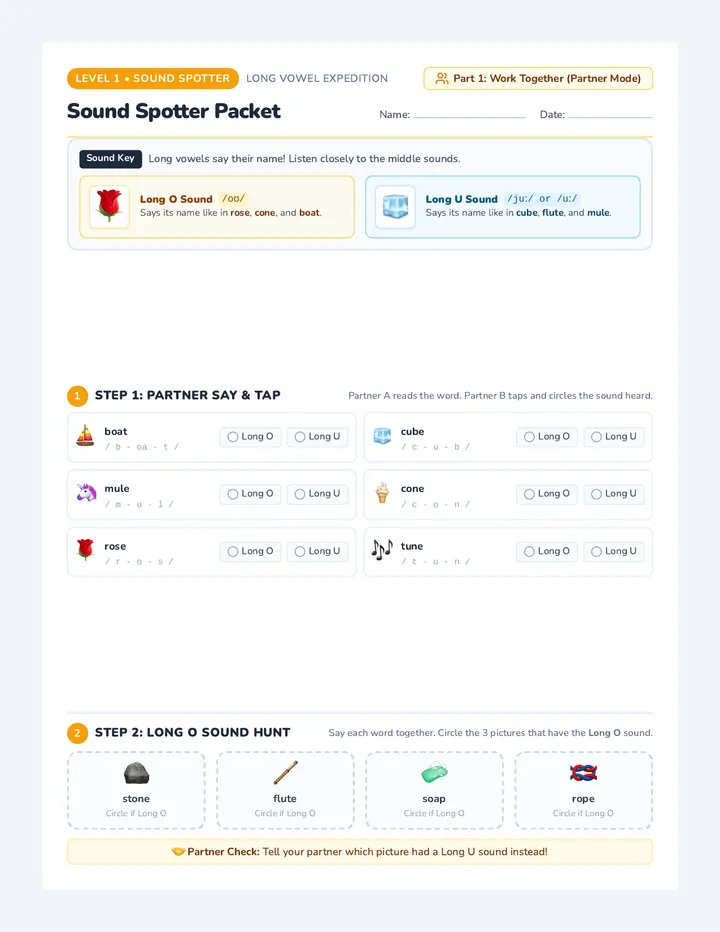Select Long O for rose
The image size is (720, 932).
(250, 552)
